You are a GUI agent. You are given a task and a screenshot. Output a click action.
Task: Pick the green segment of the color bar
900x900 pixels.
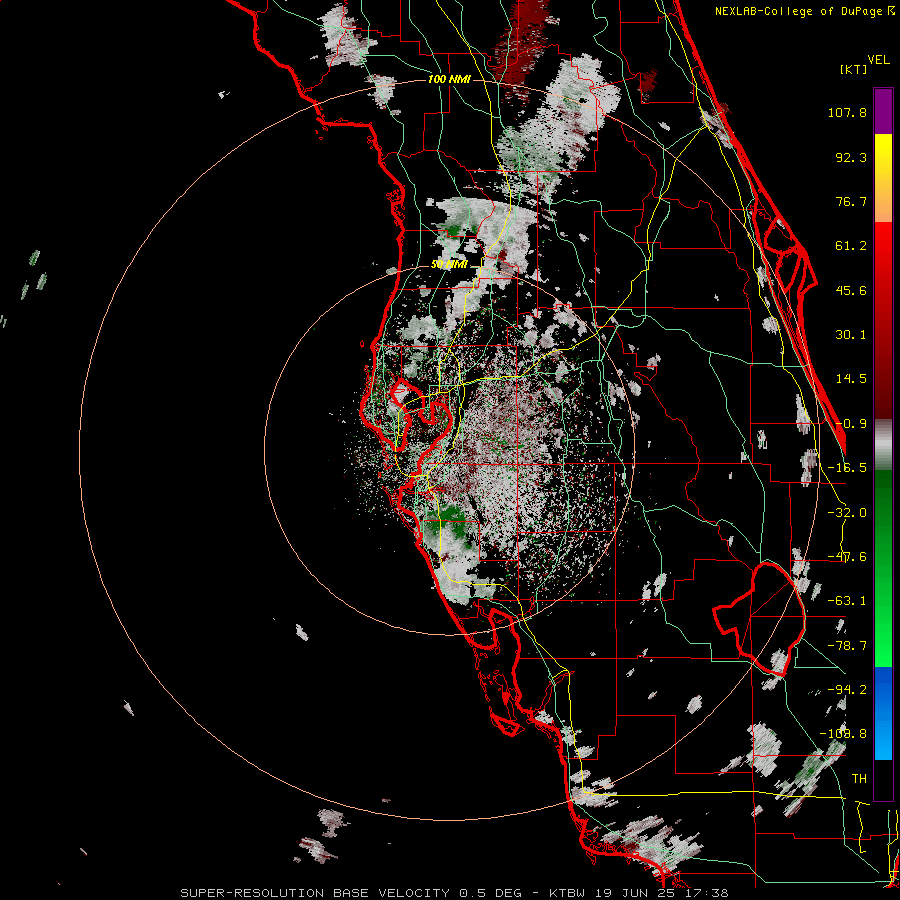coord(883,568)
